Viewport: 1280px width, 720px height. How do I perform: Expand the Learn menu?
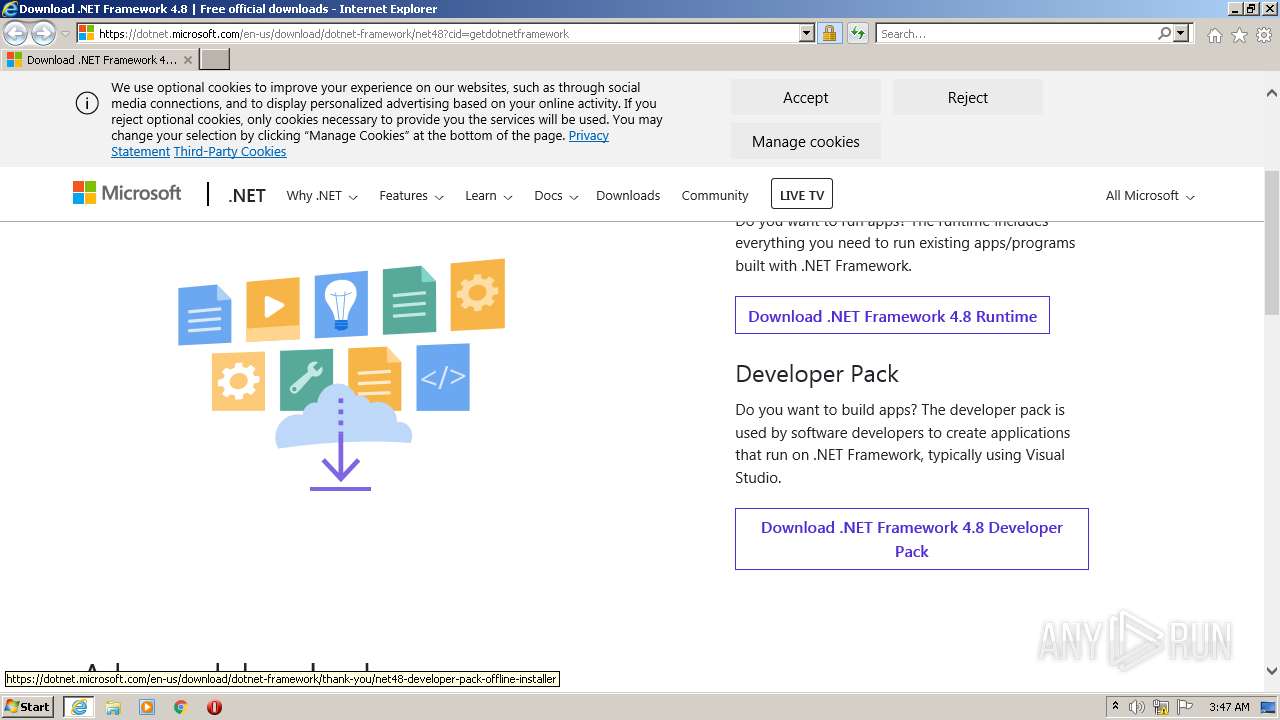click(x=489, y=196)
